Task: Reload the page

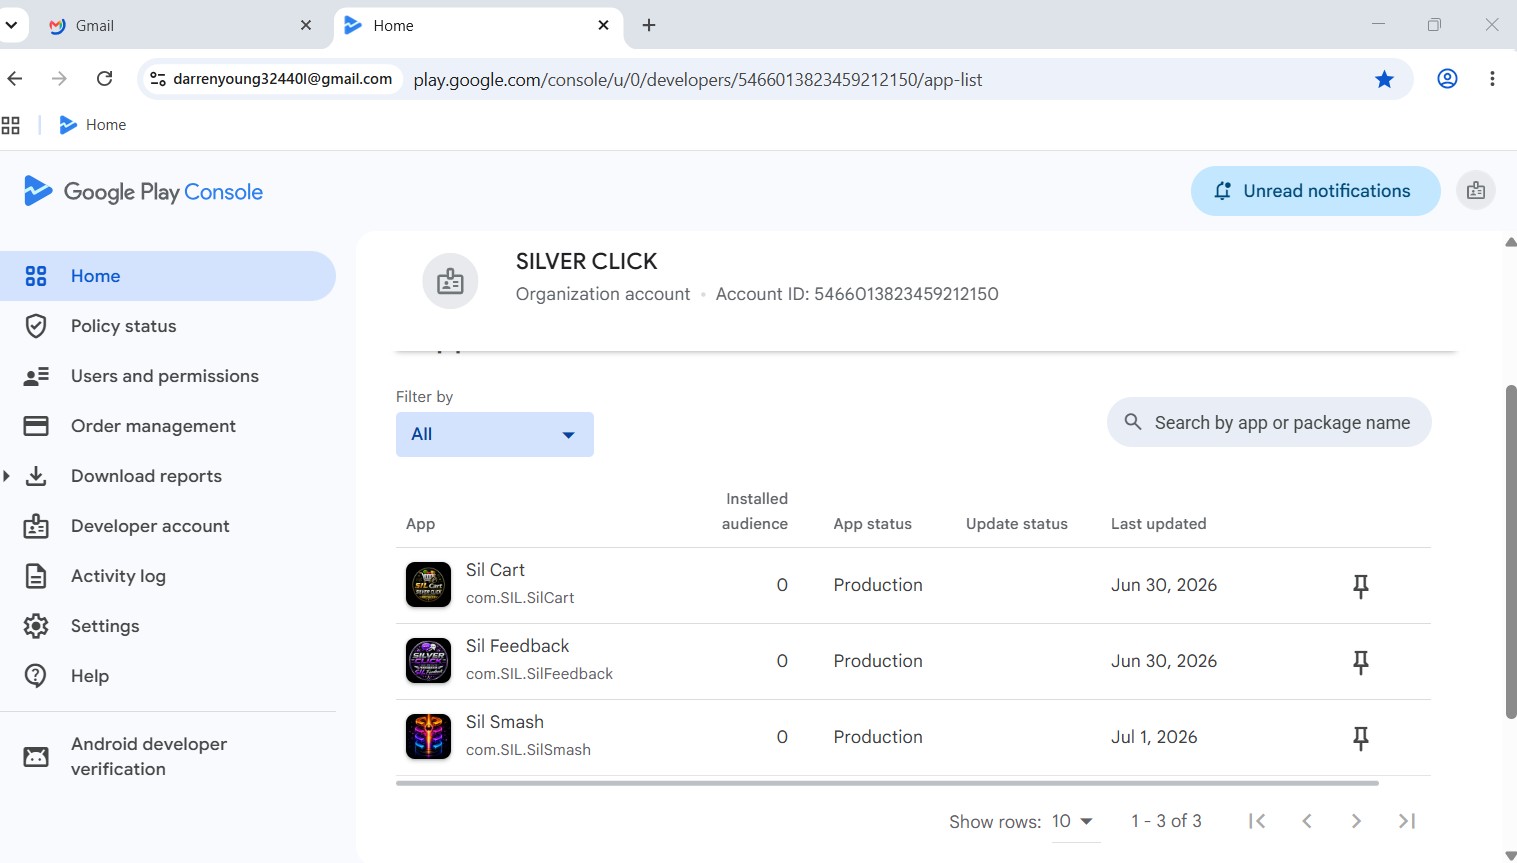Action: tap(104, 79)
